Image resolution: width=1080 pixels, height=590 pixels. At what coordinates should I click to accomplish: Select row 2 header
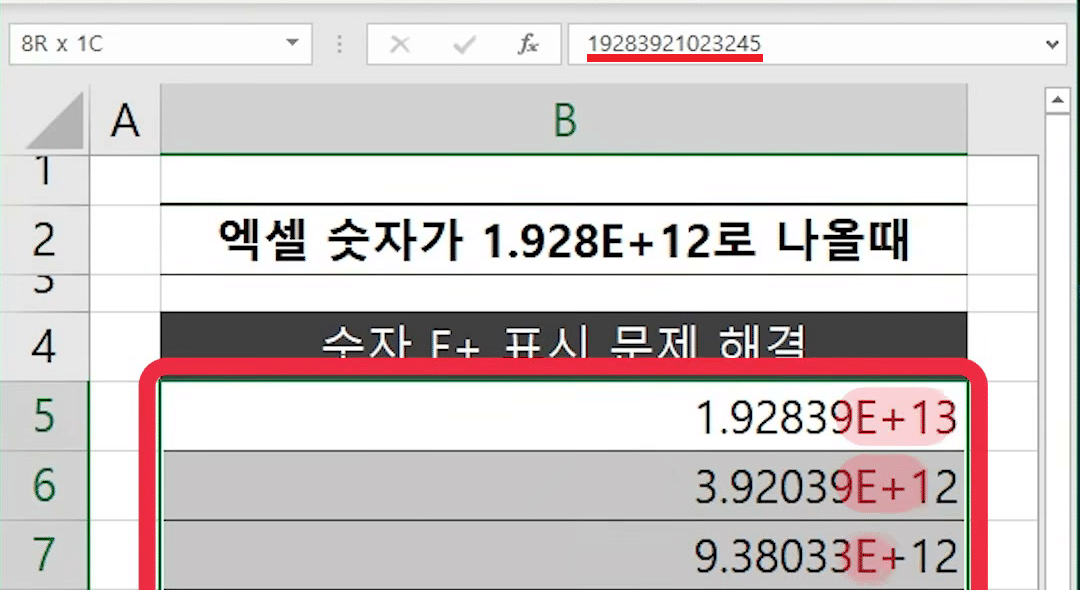pyautogui.click(x=44, y=240)
